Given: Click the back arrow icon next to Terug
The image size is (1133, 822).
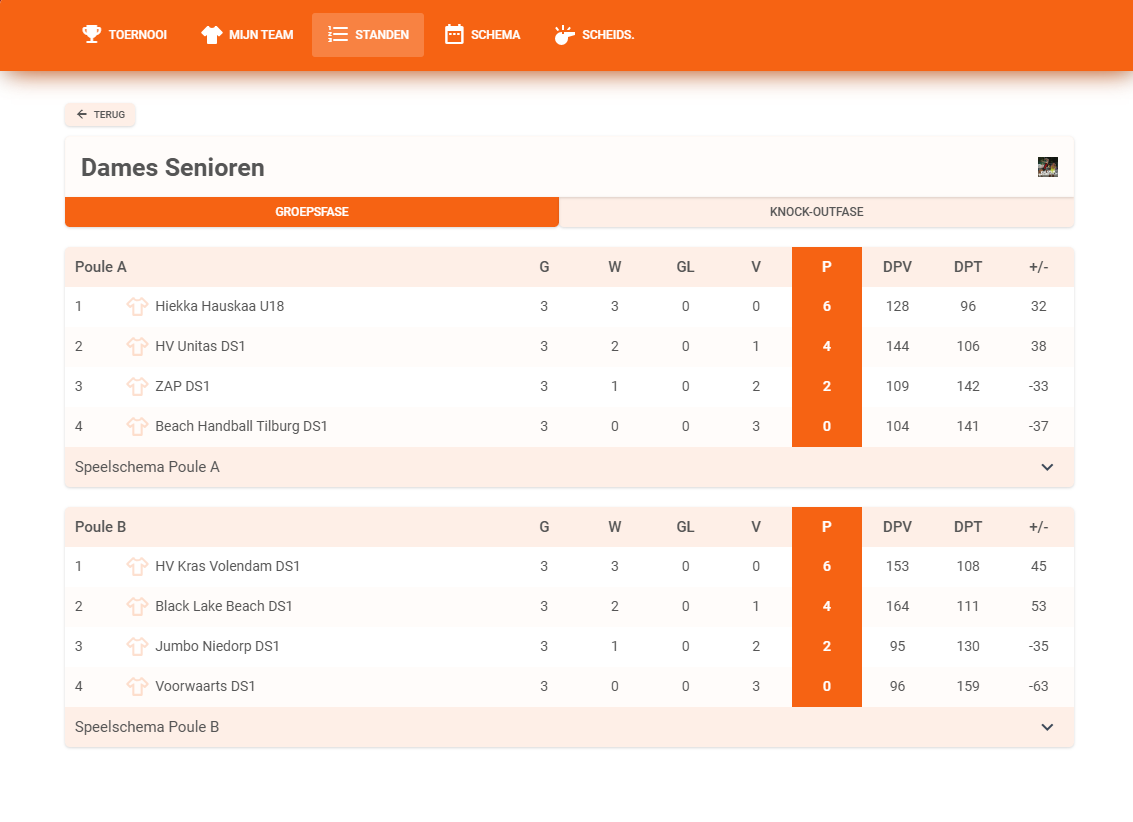Looking at the screenshot, I should point(82,114).
